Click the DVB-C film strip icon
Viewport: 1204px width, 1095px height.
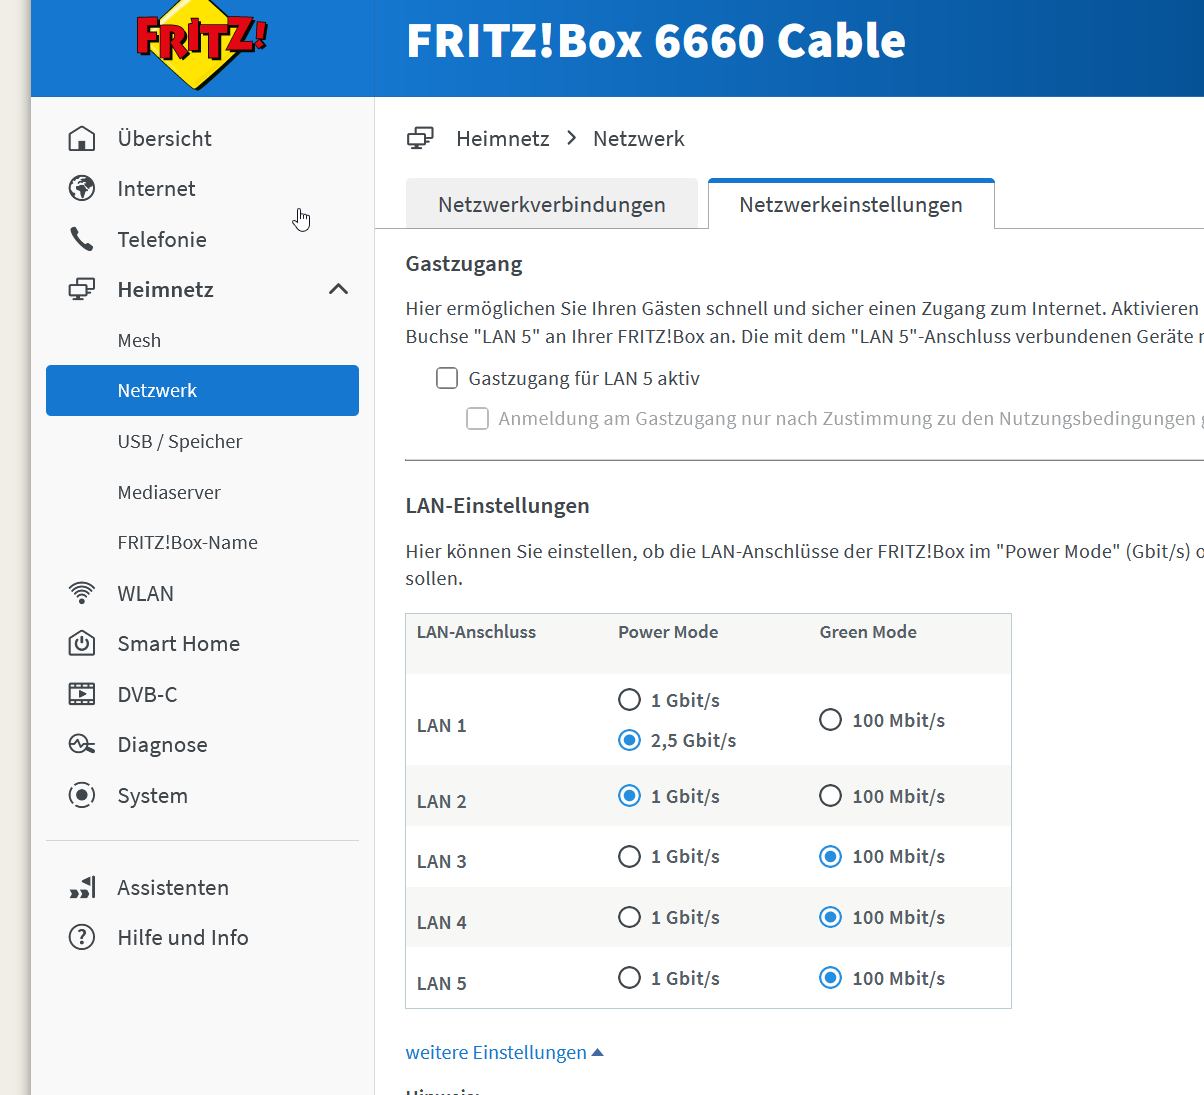tap(82, 694)
